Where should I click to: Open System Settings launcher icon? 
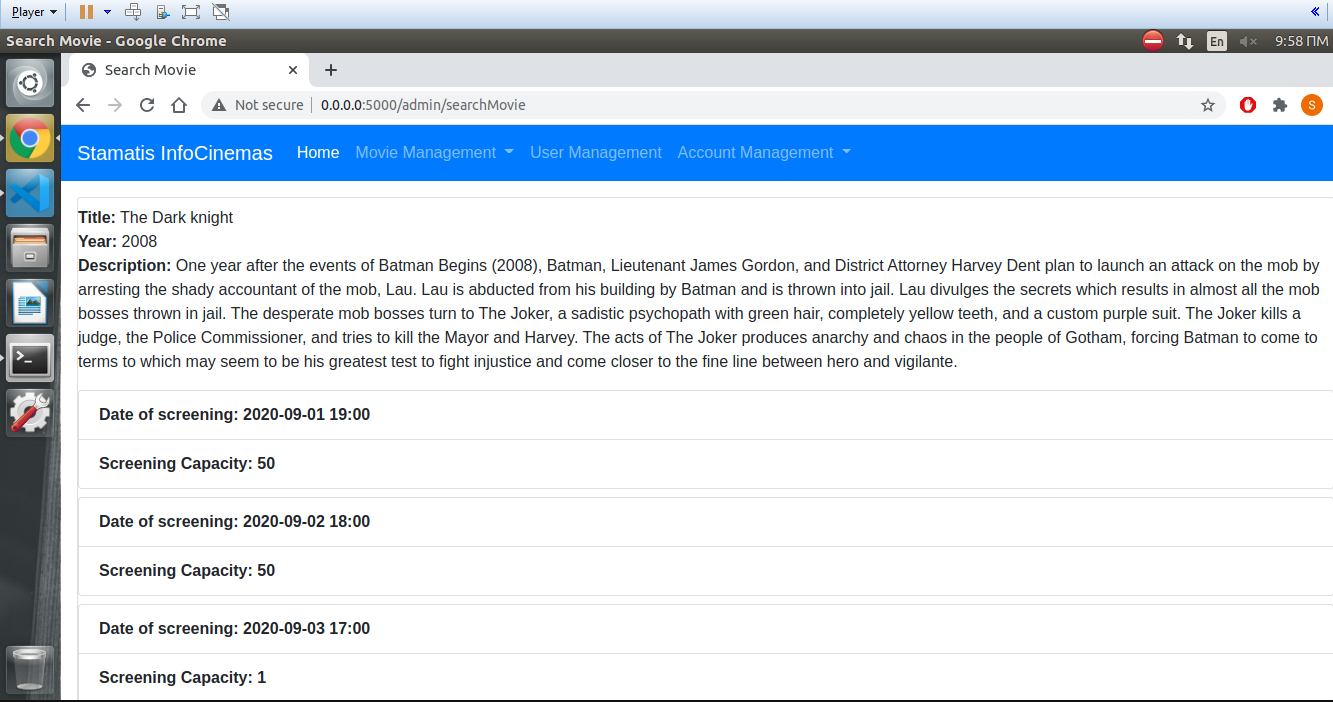[30, 412]
